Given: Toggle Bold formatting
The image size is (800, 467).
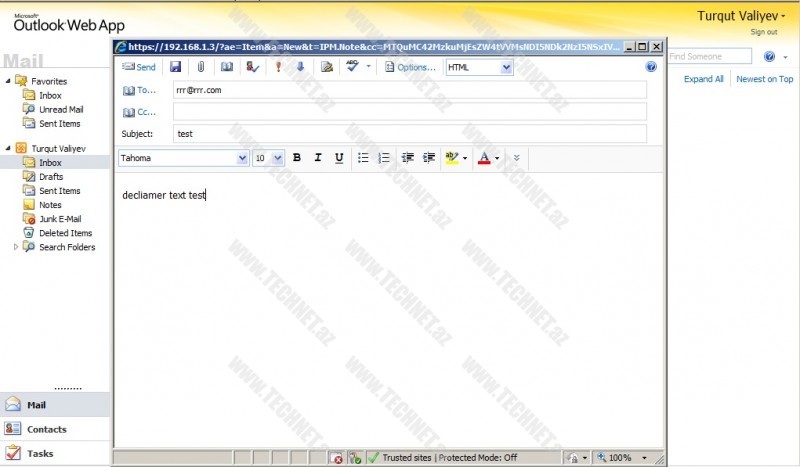Looking at the screenshot, I should pyautogui.click(x=296, y=158).
